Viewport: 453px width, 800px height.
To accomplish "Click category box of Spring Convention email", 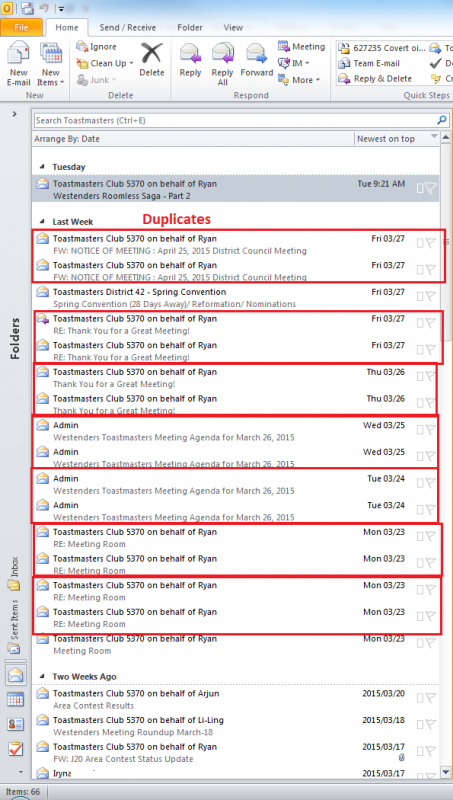I will [x=420, y=297].
